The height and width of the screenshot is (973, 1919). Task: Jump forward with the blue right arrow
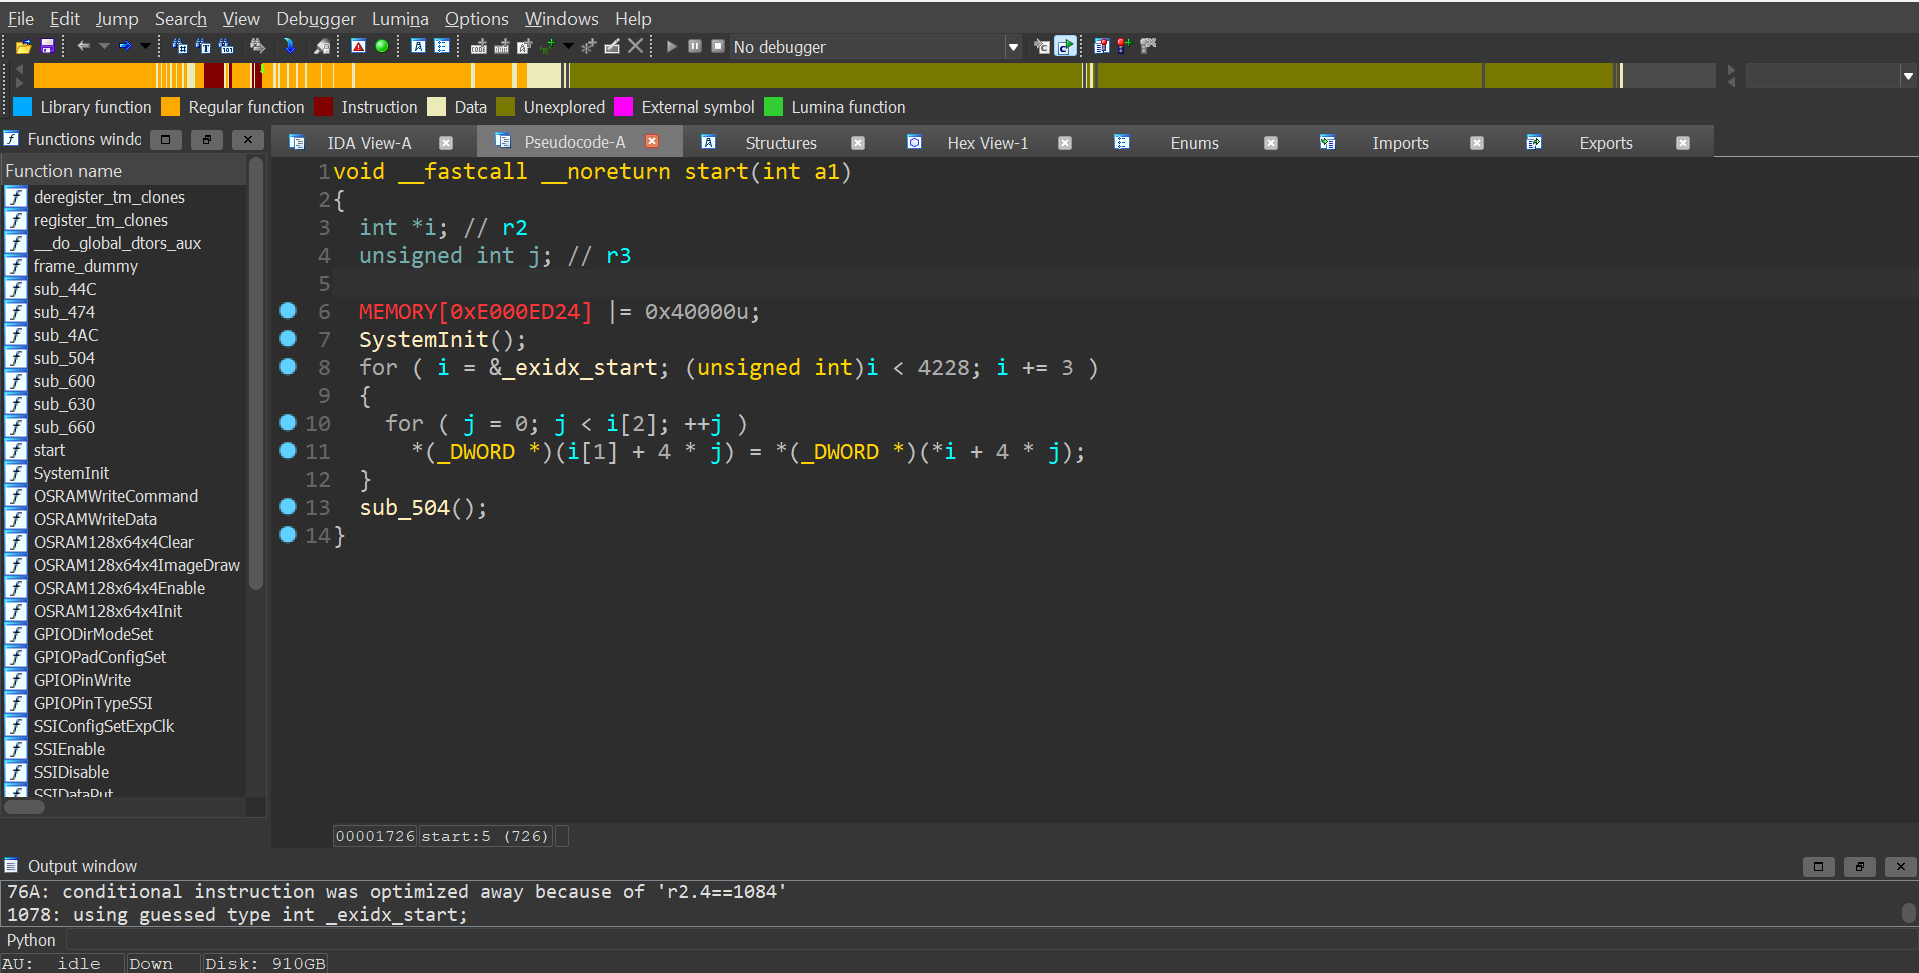(125, 46)
